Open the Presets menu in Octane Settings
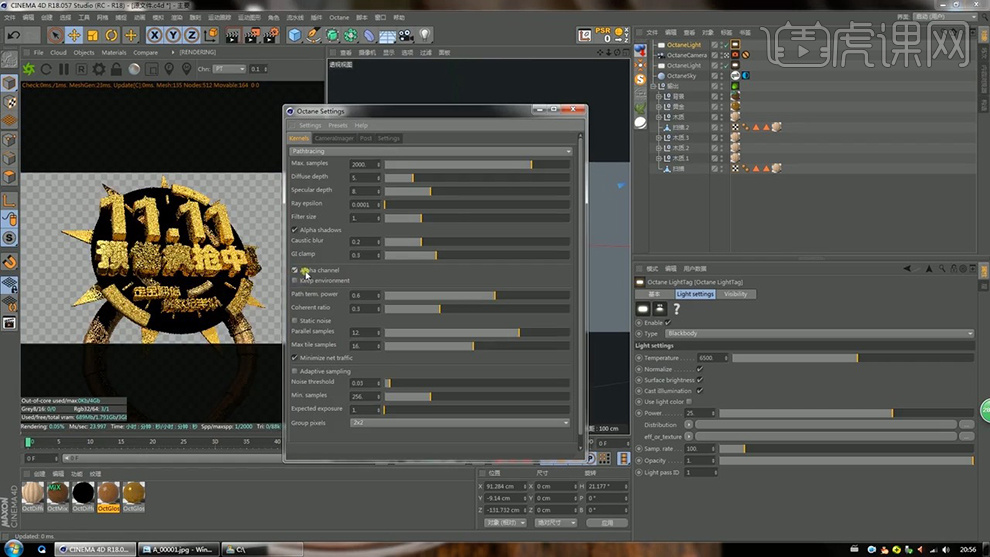 tap(338, 125)
